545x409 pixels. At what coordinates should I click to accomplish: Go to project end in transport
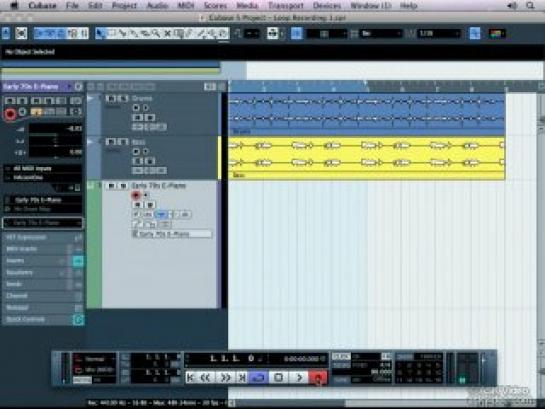pyautogui.click(x=242, y=377)
